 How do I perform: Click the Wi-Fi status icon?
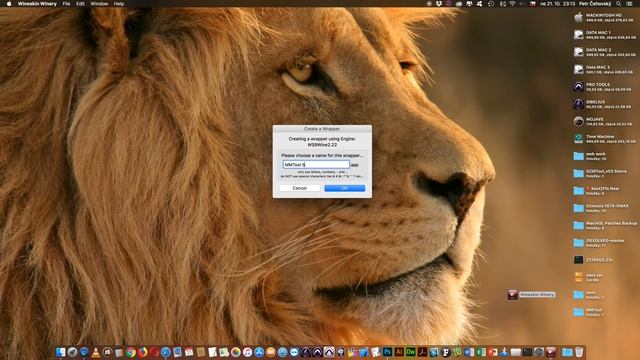click(513, 4)
